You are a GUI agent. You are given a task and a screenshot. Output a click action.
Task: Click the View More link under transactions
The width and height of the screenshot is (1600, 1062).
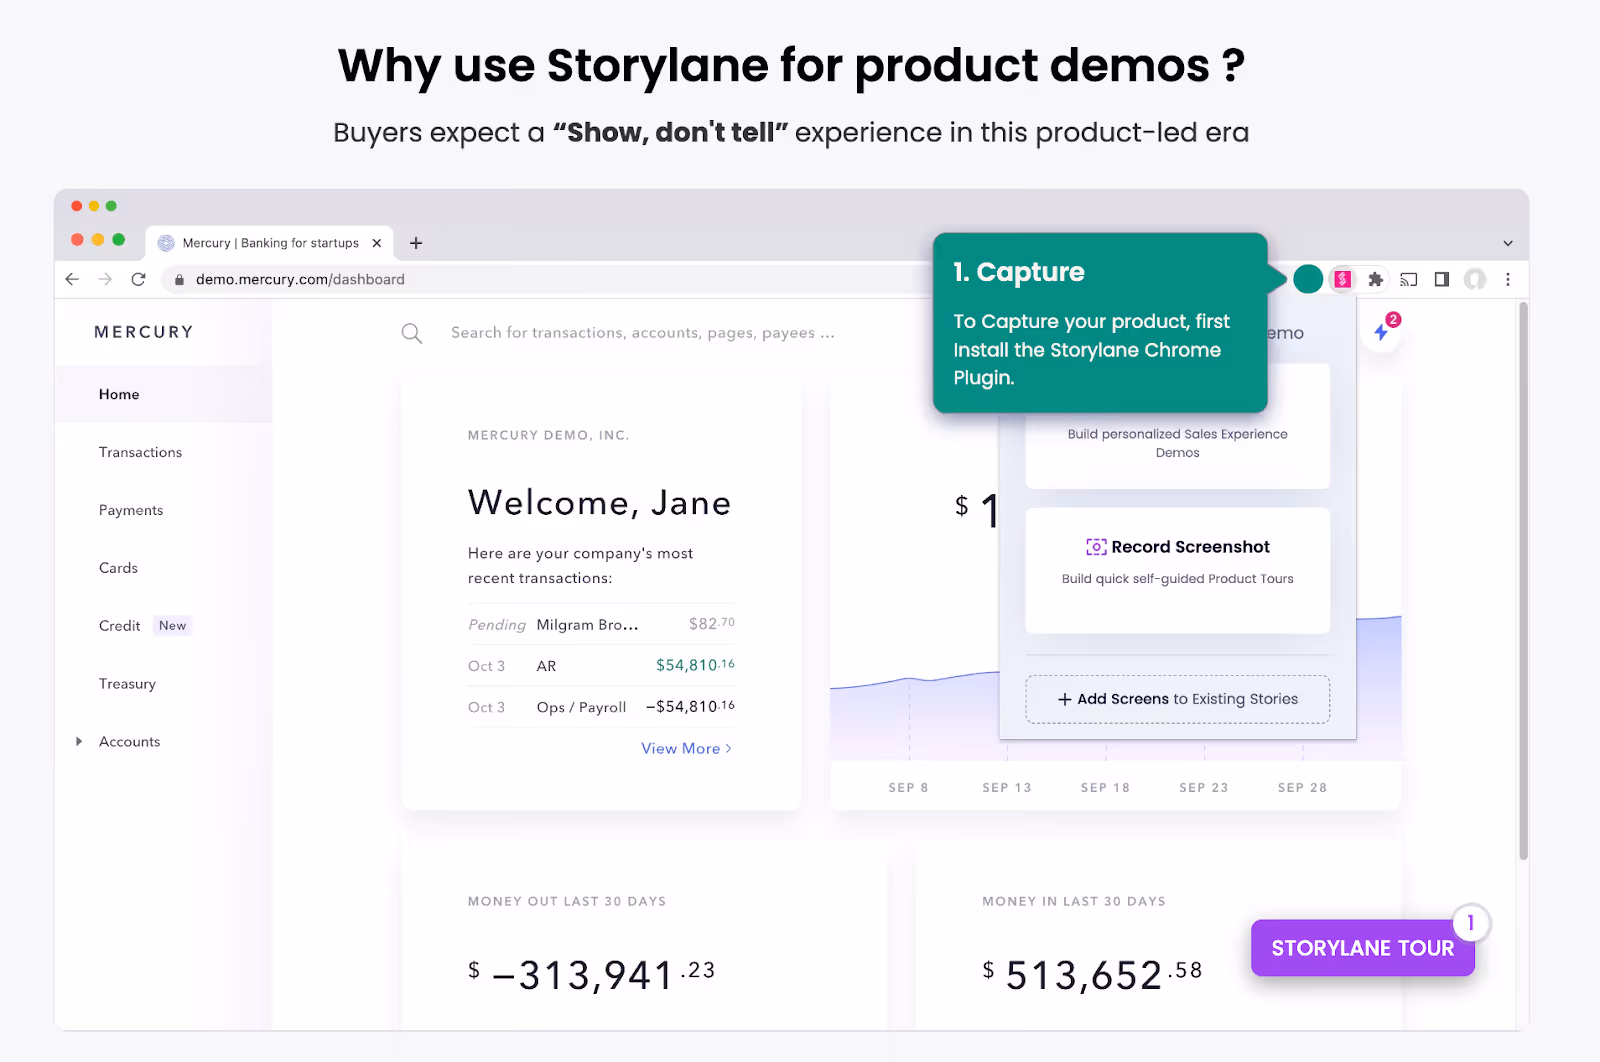(686, 748)
